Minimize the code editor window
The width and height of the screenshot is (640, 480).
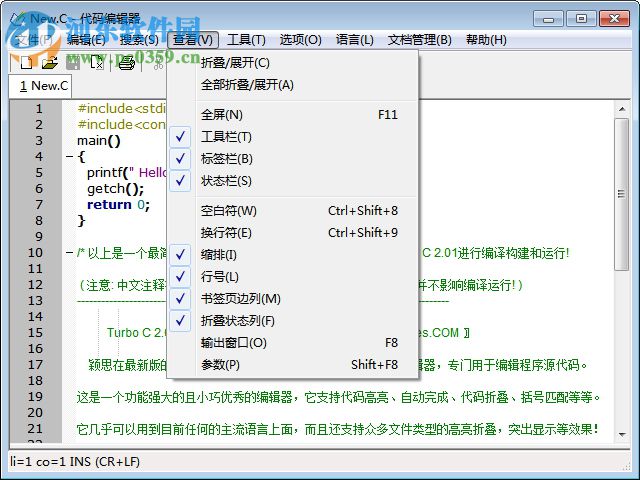(x=548, y=19)
